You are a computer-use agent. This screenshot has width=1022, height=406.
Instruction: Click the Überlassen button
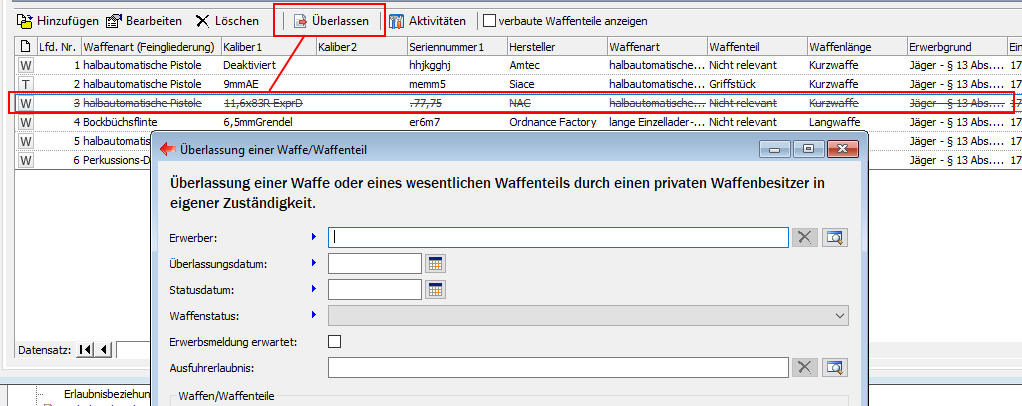point(330,21)
